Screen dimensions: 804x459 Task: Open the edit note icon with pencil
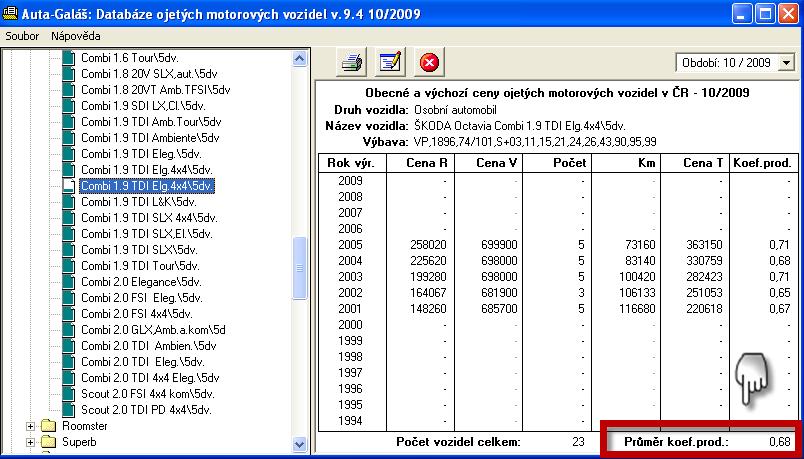tap(390, 63)
